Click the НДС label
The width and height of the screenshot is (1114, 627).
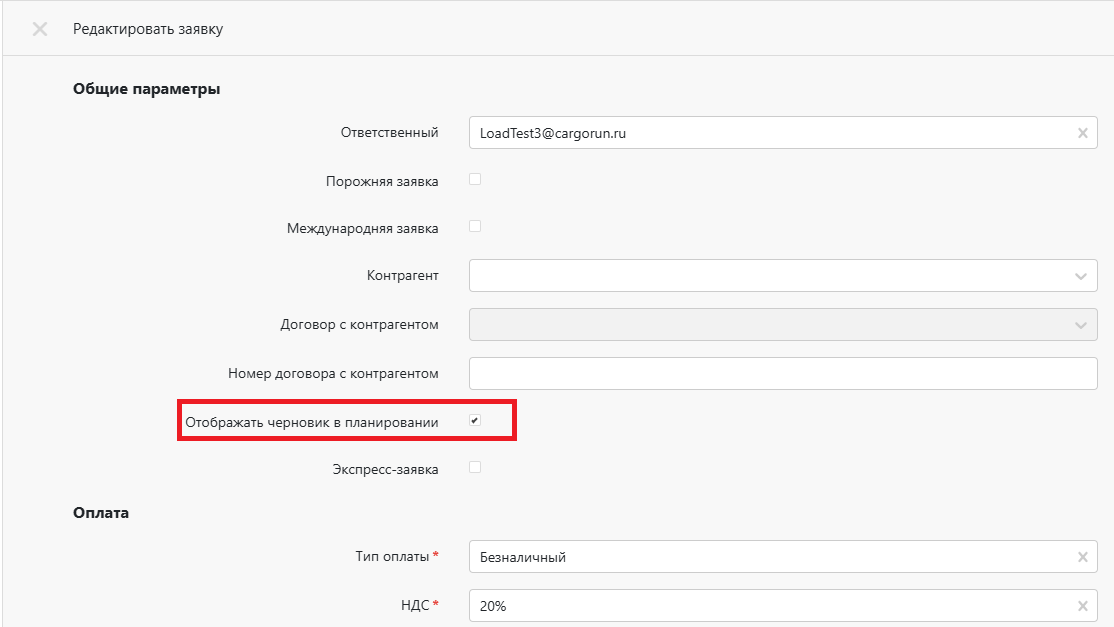415,606
